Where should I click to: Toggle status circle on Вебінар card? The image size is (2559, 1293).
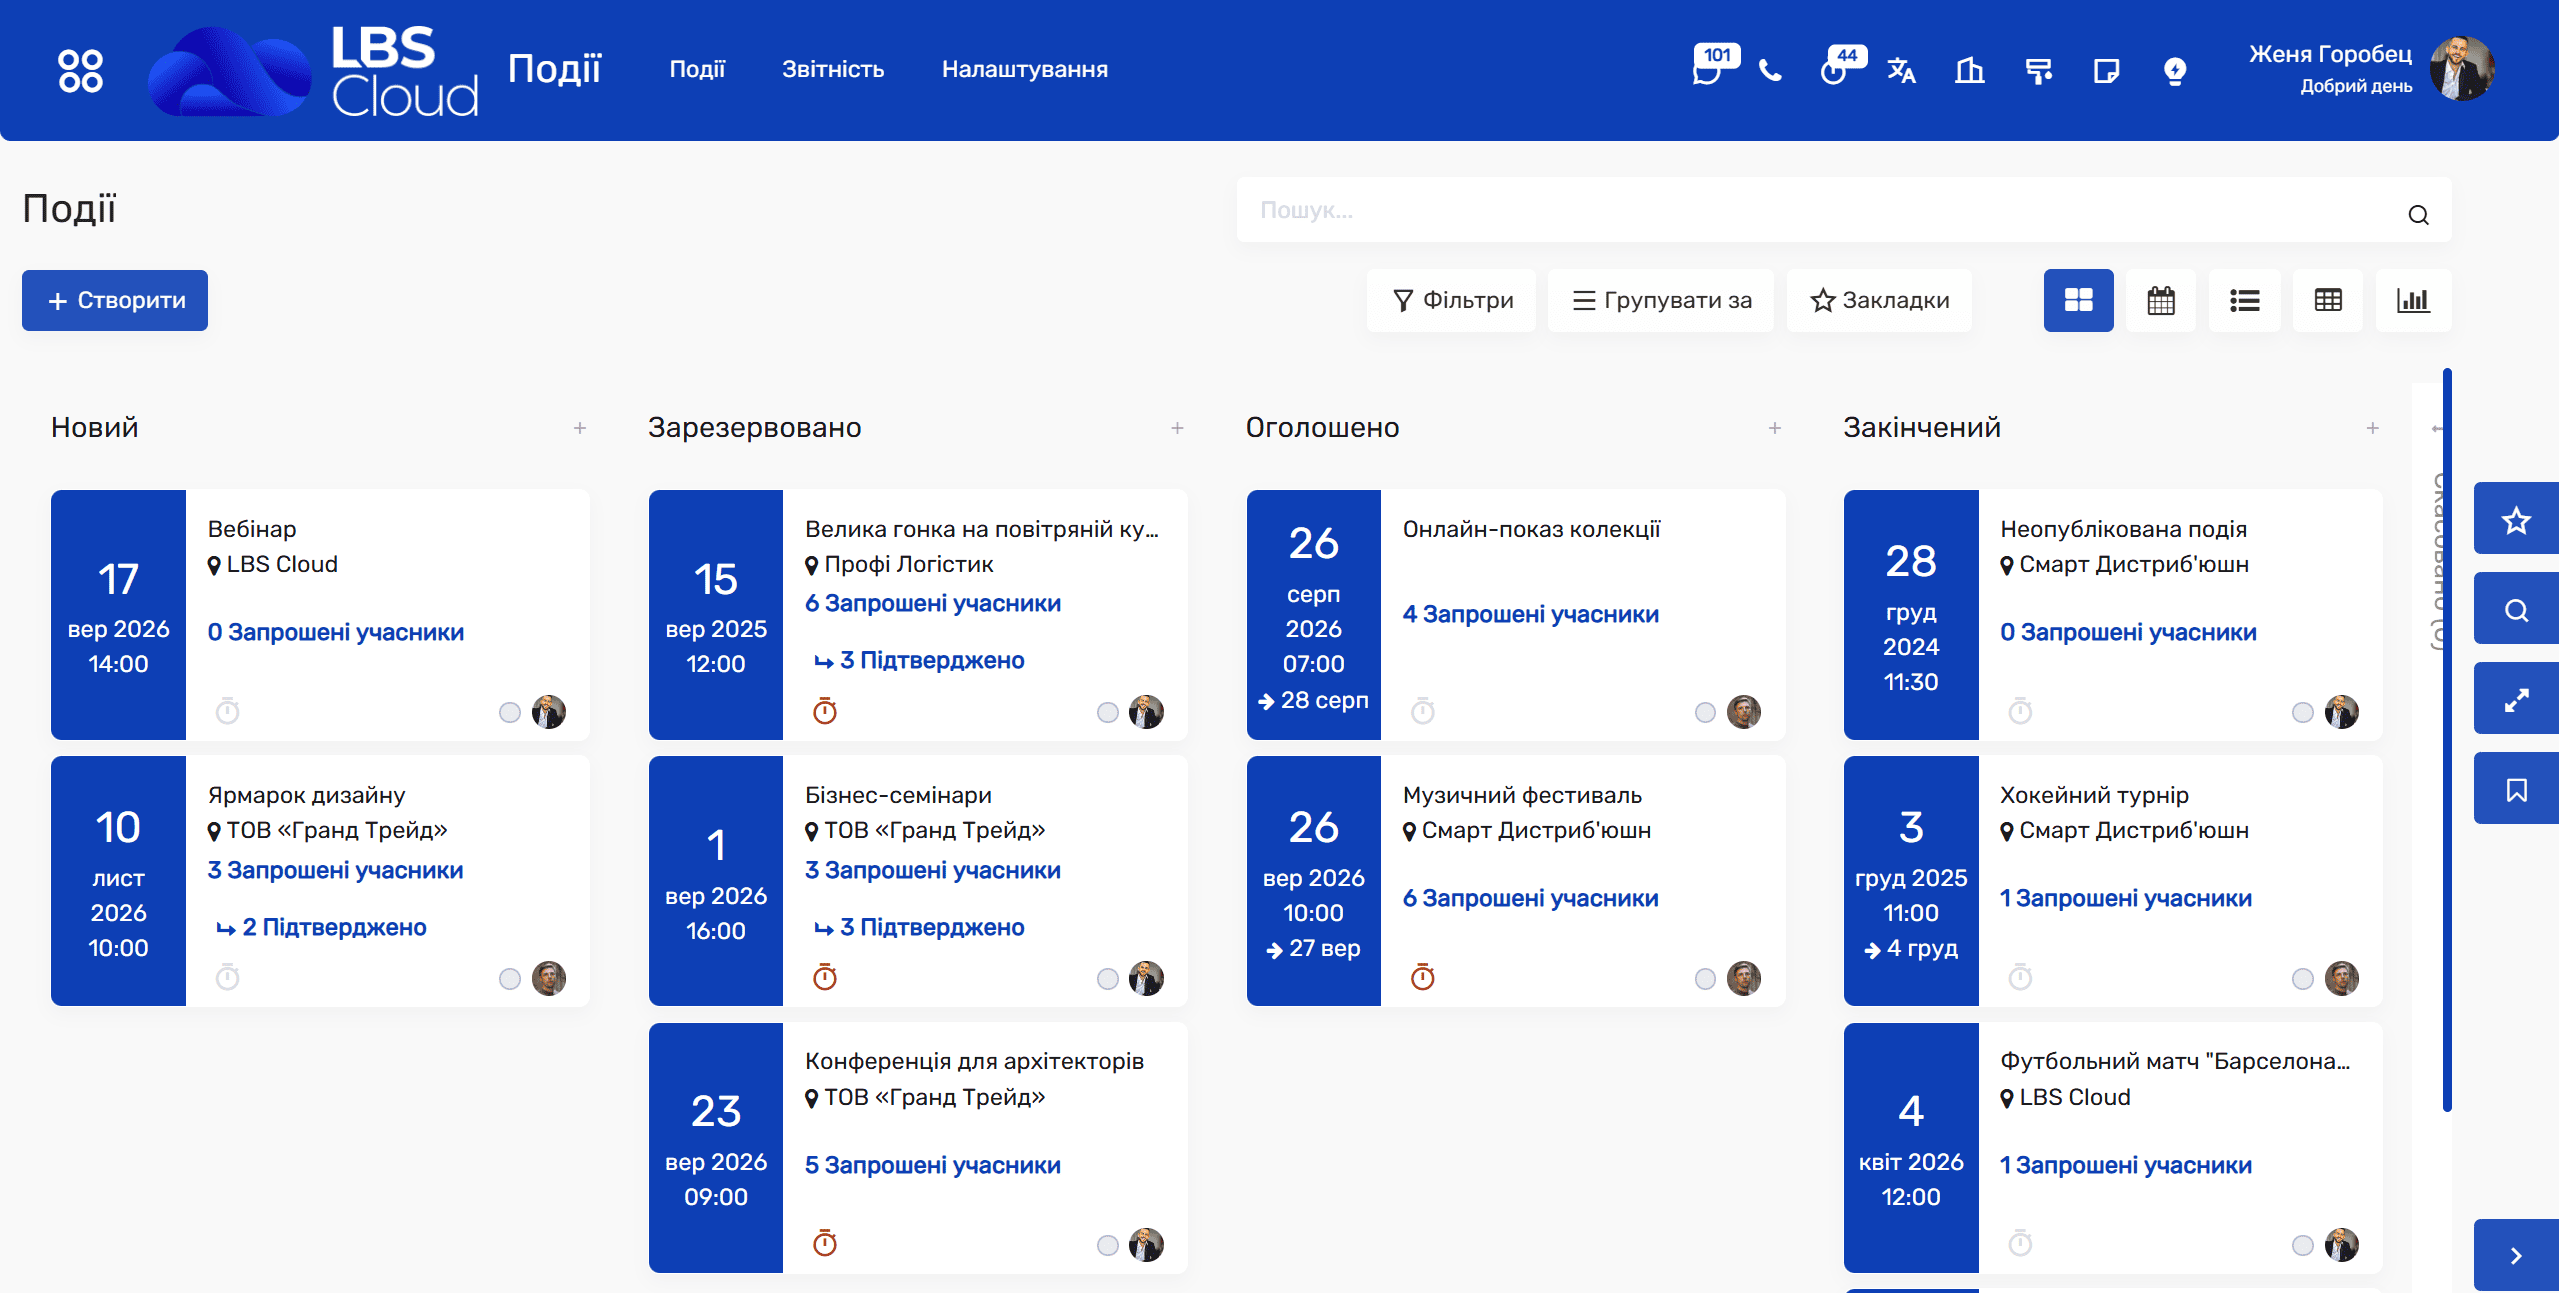[x=510, y=712]
